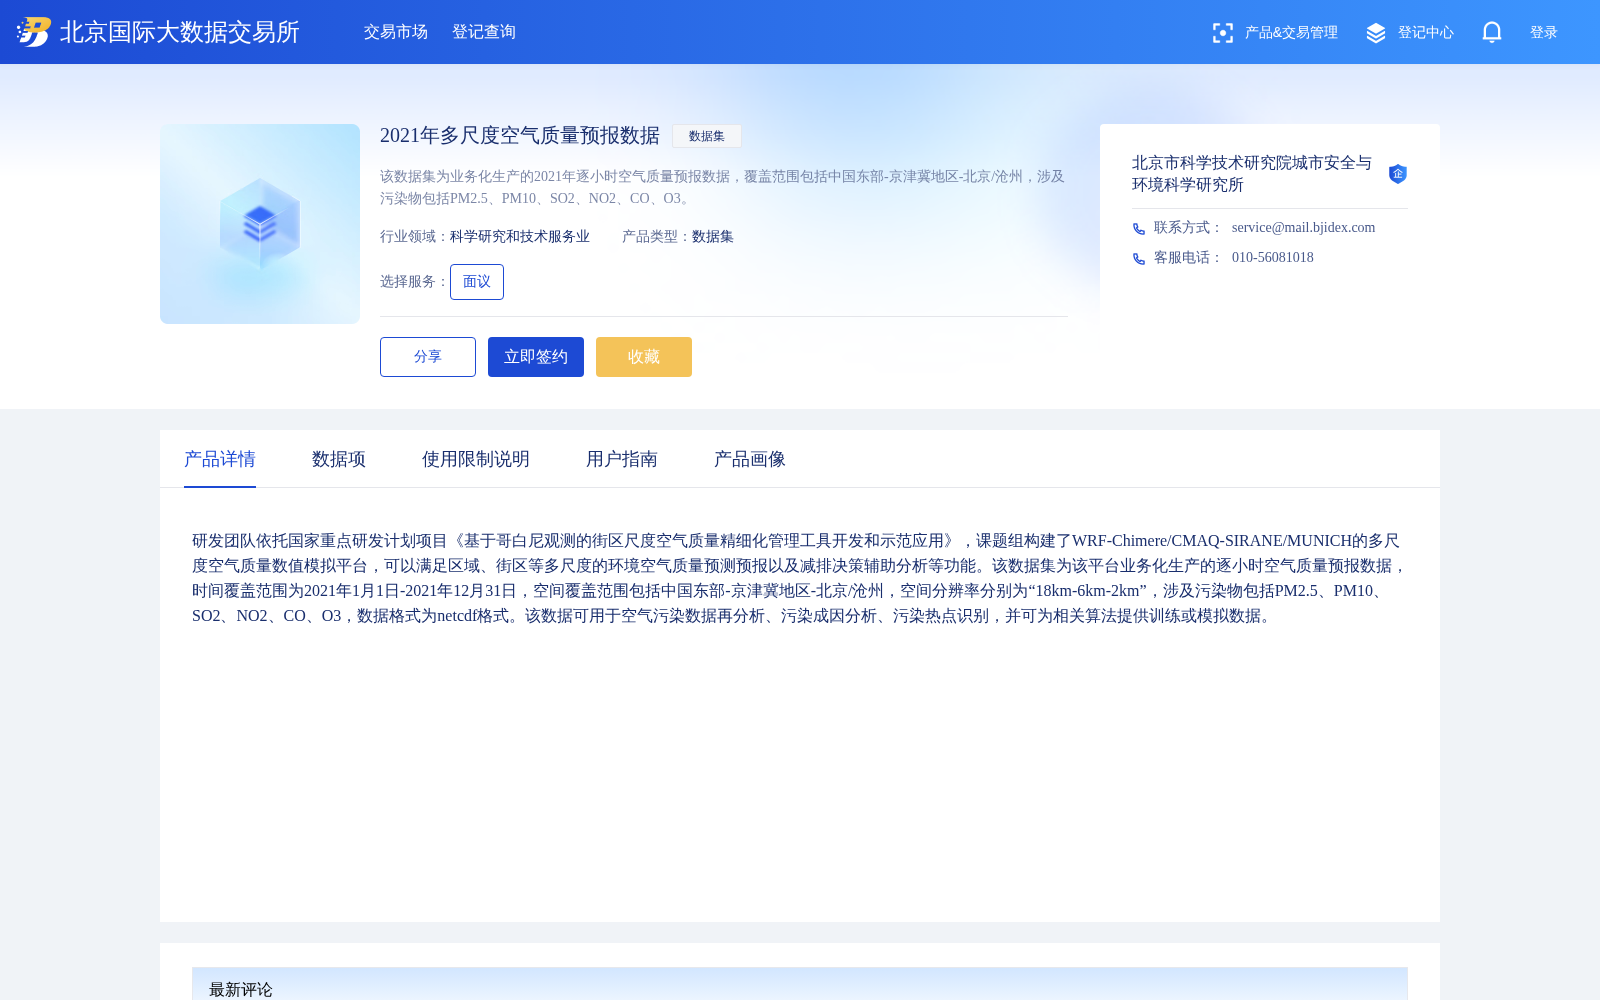Click the 立即签约 button
This screenshot has height=1000, width=1600.
click(536, 357)
